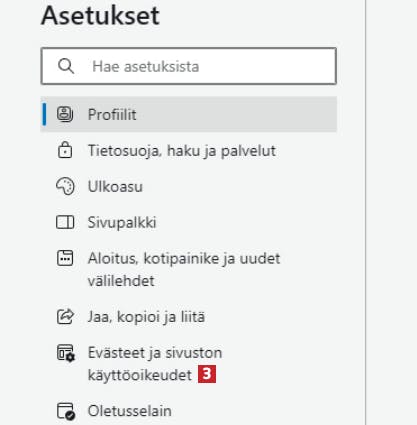Click the share arrow icon for Jaa
The width and height of the screenshot is (417, 425).
[65, 317]
